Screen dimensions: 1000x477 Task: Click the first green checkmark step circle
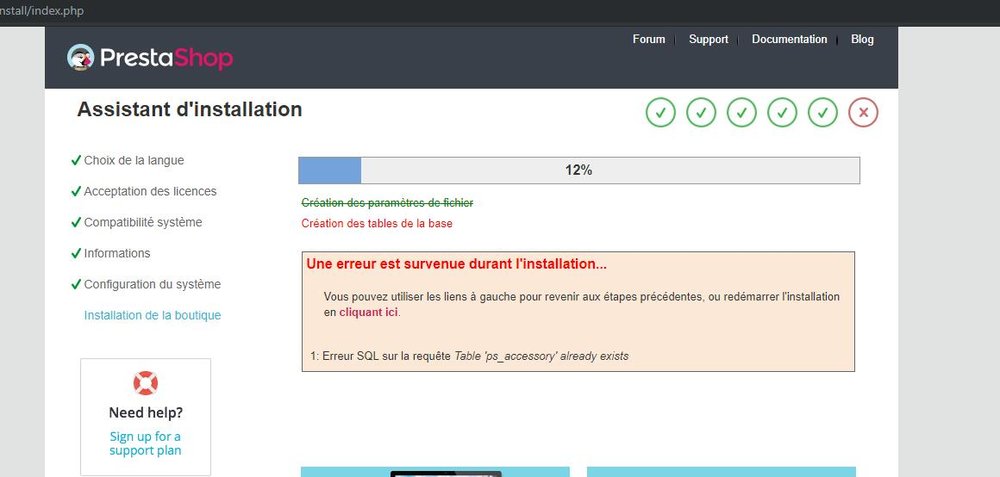(x=660, y=113)
